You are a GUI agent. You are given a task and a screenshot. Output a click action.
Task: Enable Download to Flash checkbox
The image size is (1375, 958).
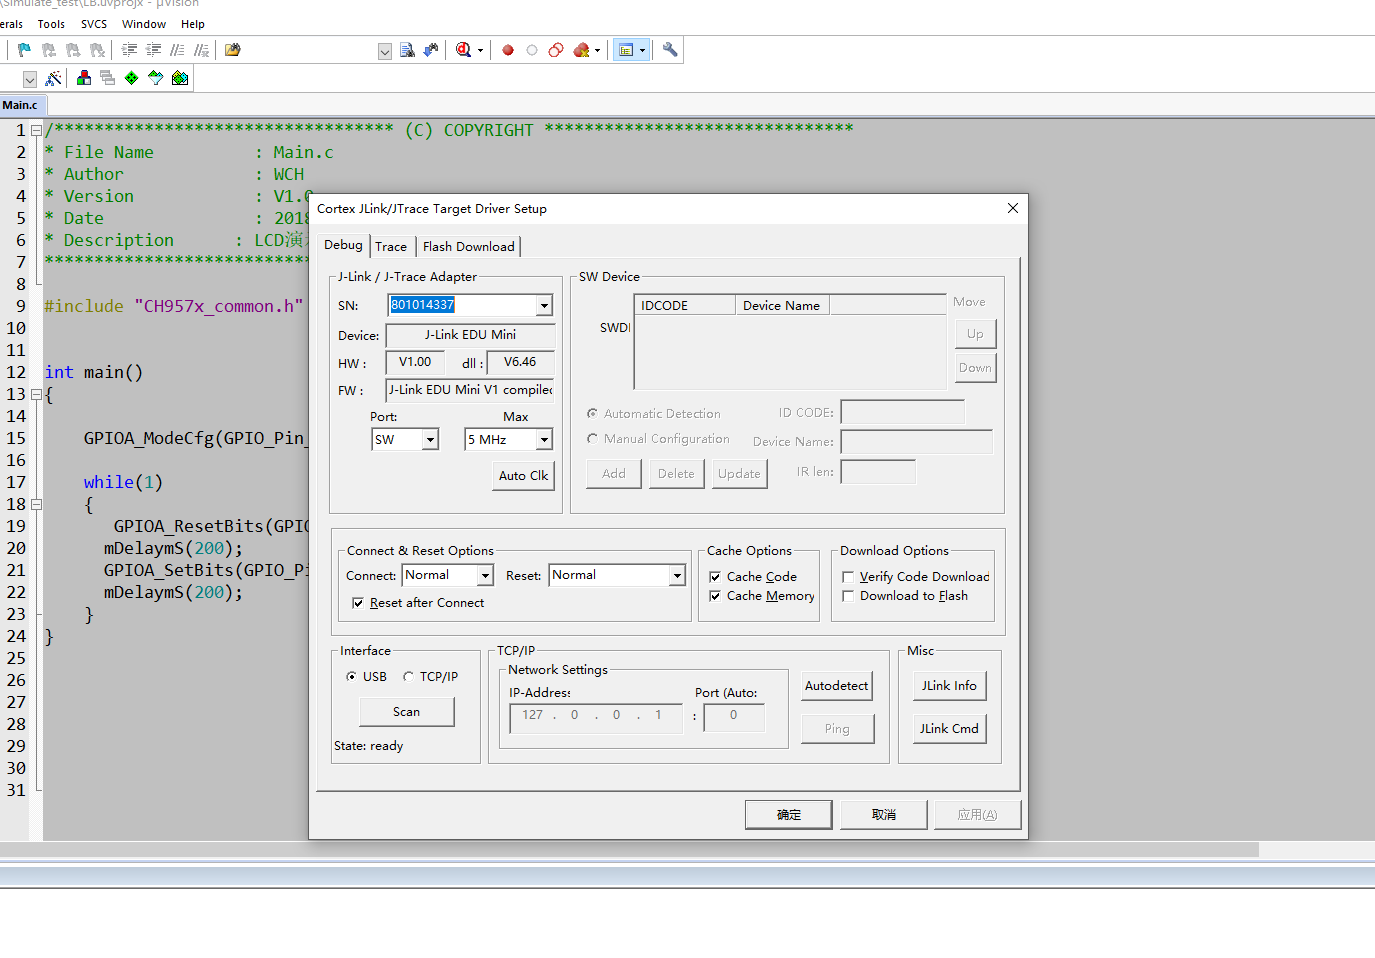pyautogui.click(x=848, y=596)
